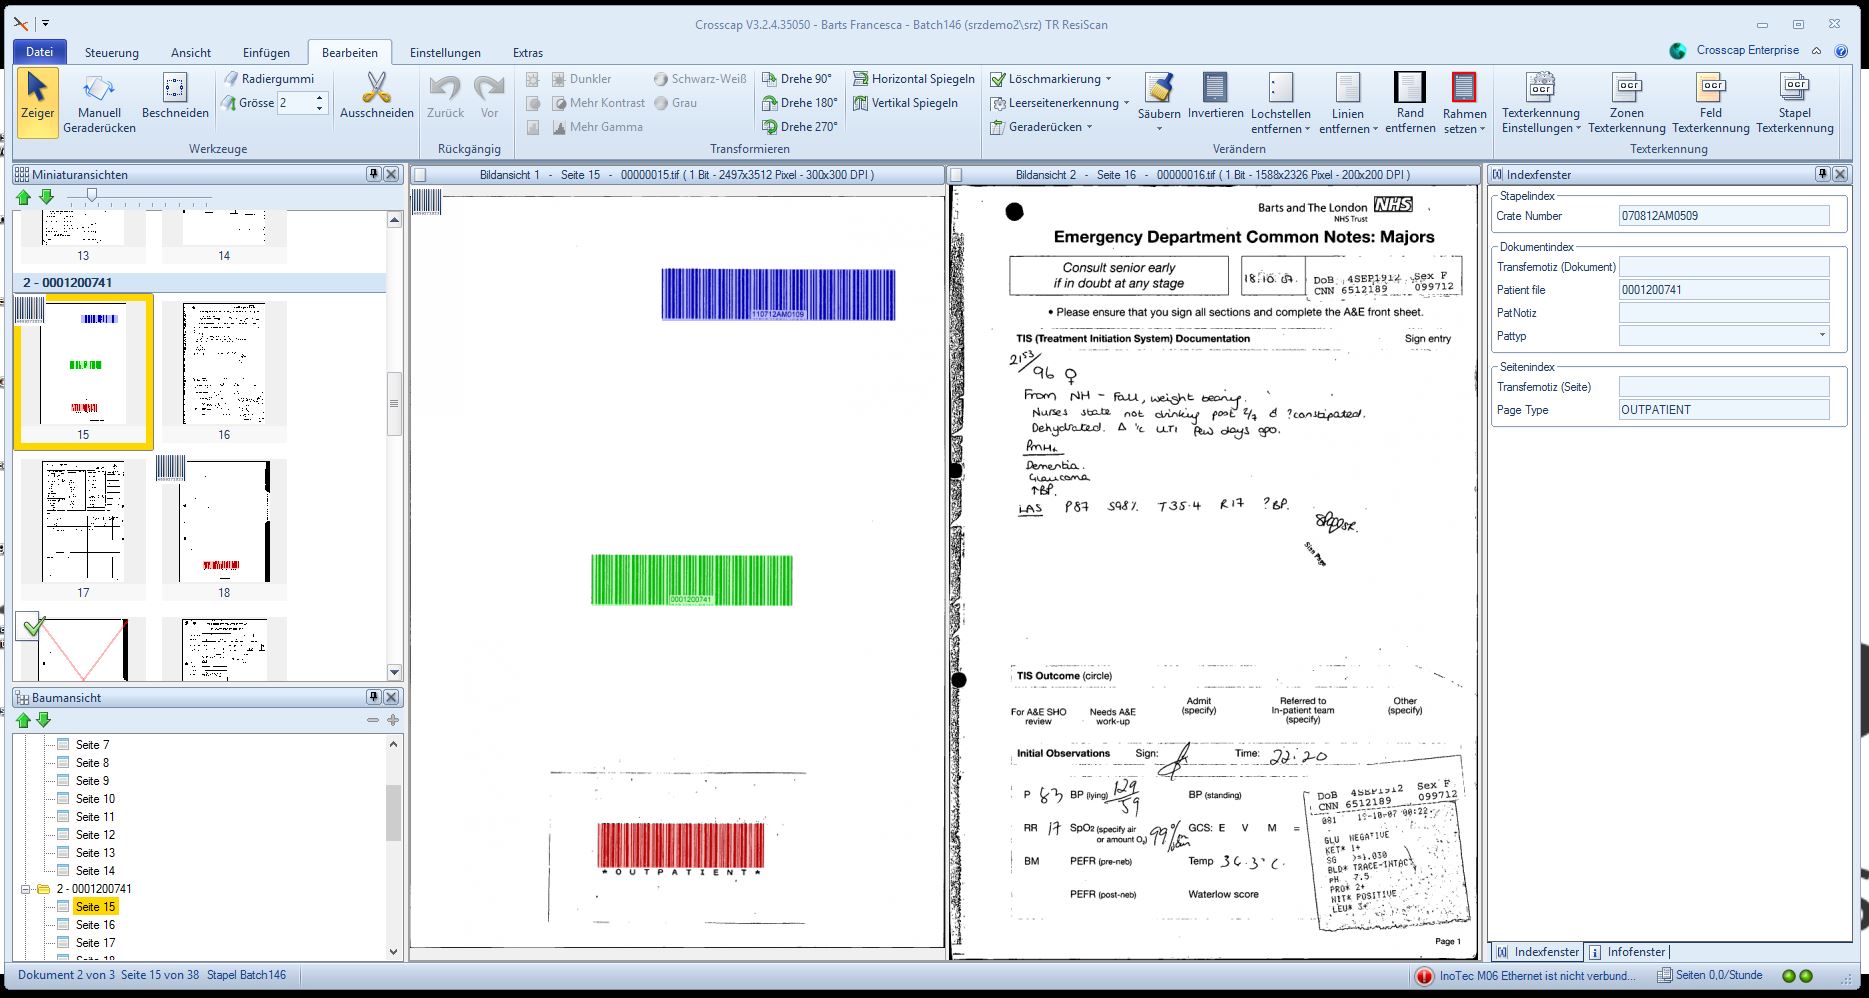Click Lochstellen entfernen tool

[1280, 103]
